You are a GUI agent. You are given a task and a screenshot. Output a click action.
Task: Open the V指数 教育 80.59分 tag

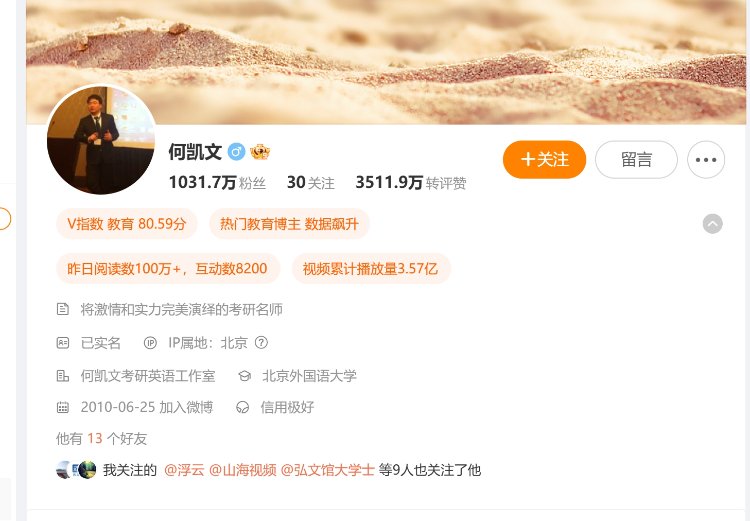126,224
